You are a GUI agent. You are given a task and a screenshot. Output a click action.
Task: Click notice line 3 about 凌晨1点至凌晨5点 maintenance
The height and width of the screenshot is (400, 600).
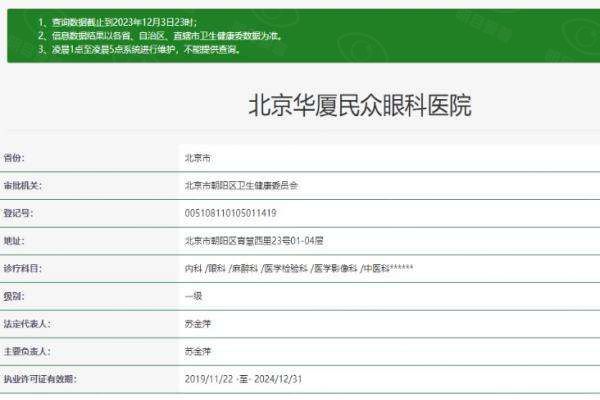(x=139, y=49)
